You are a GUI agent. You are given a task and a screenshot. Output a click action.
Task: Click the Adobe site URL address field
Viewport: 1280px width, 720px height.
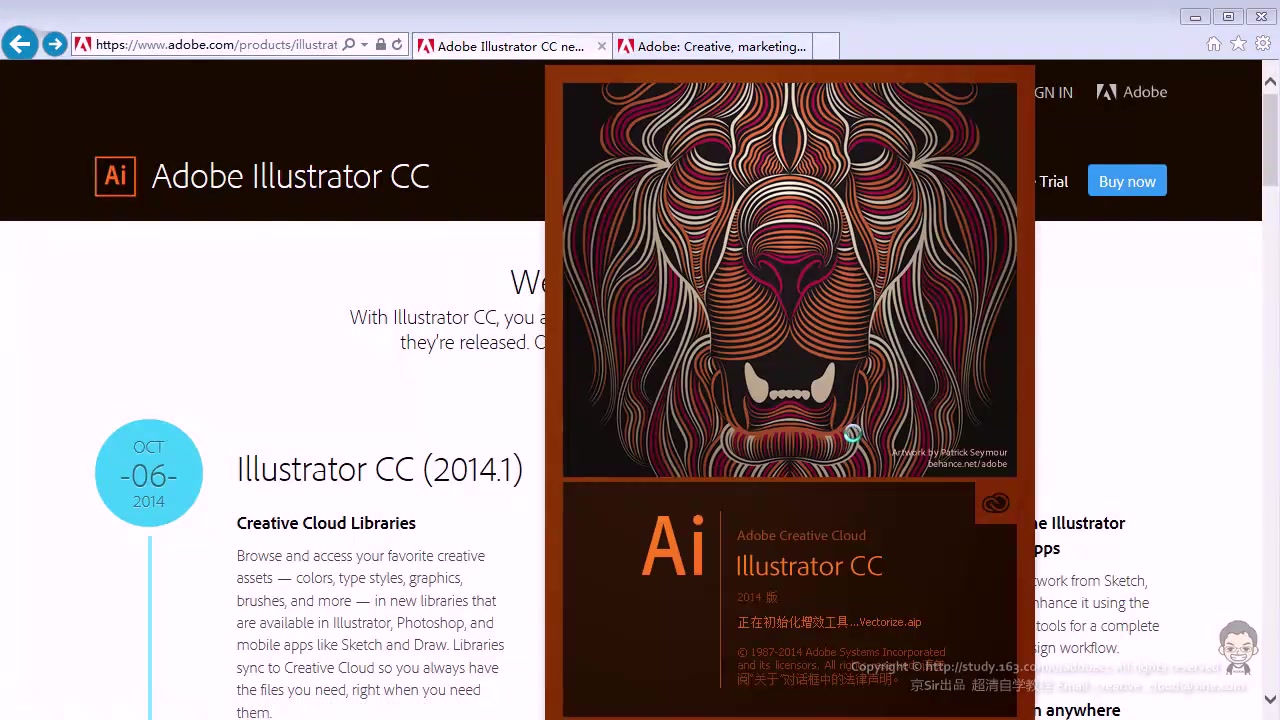pos(216,45)
